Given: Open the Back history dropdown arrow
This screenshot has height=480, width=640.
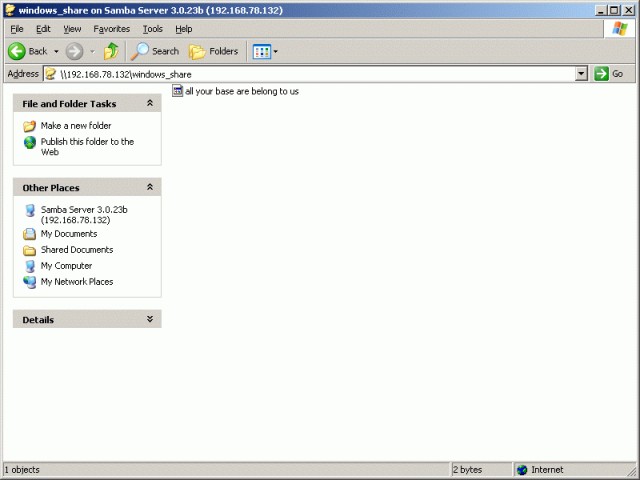Looking at the screenshot, I should click(x=56, y=51).
